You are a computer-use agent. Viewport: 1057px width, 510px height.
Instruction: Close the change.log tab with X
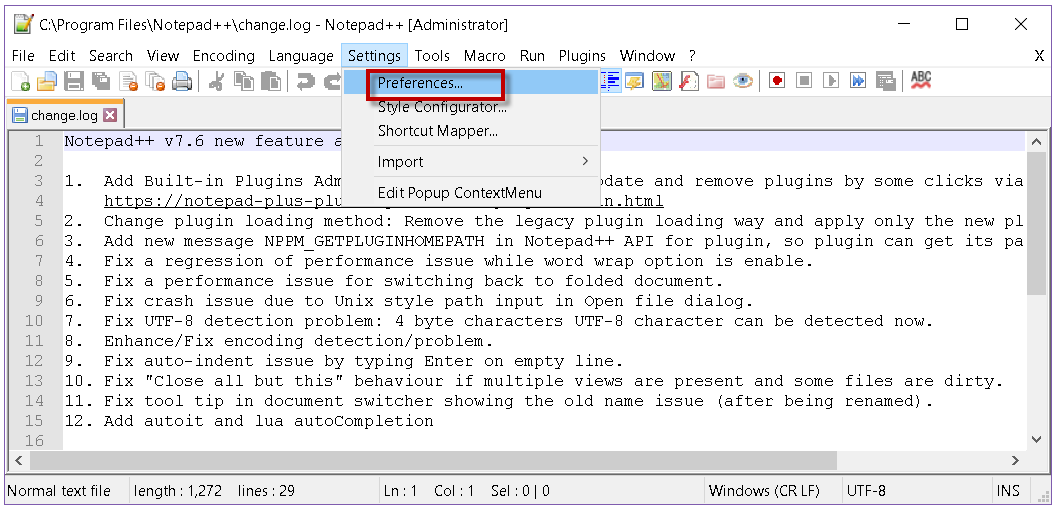[109, 115]
